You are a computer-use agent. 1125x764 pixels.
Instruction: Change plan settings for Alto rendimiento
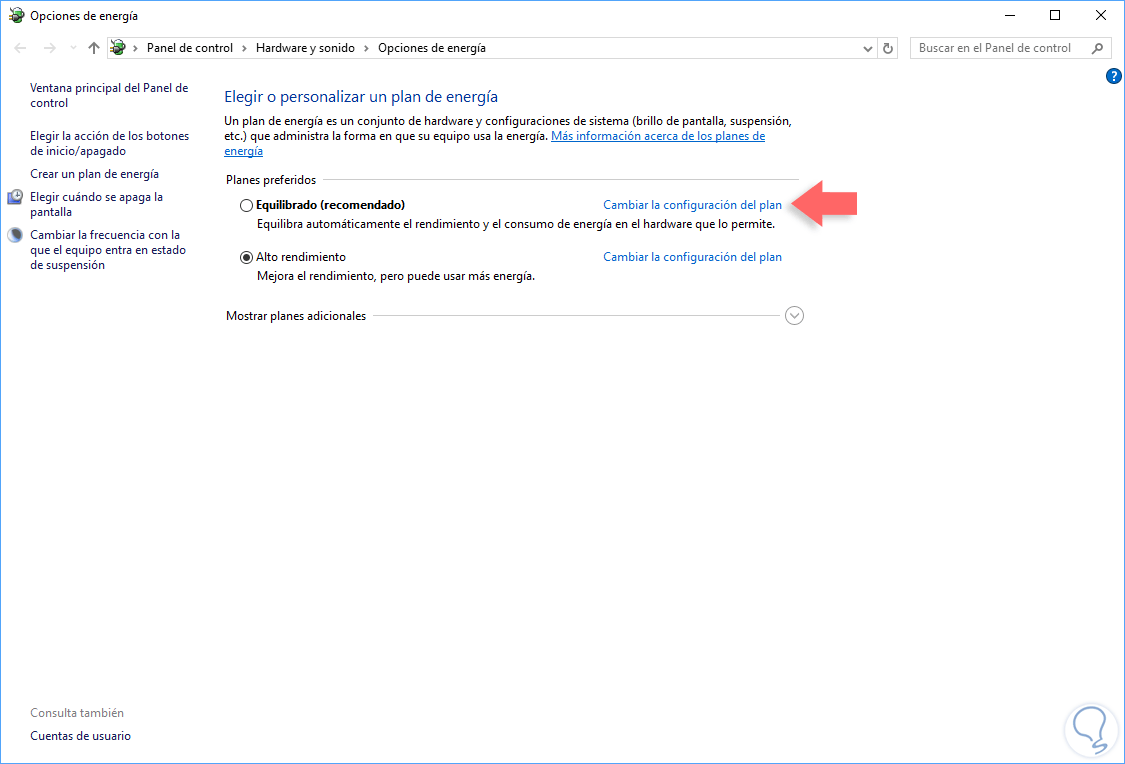pos(692,257)
